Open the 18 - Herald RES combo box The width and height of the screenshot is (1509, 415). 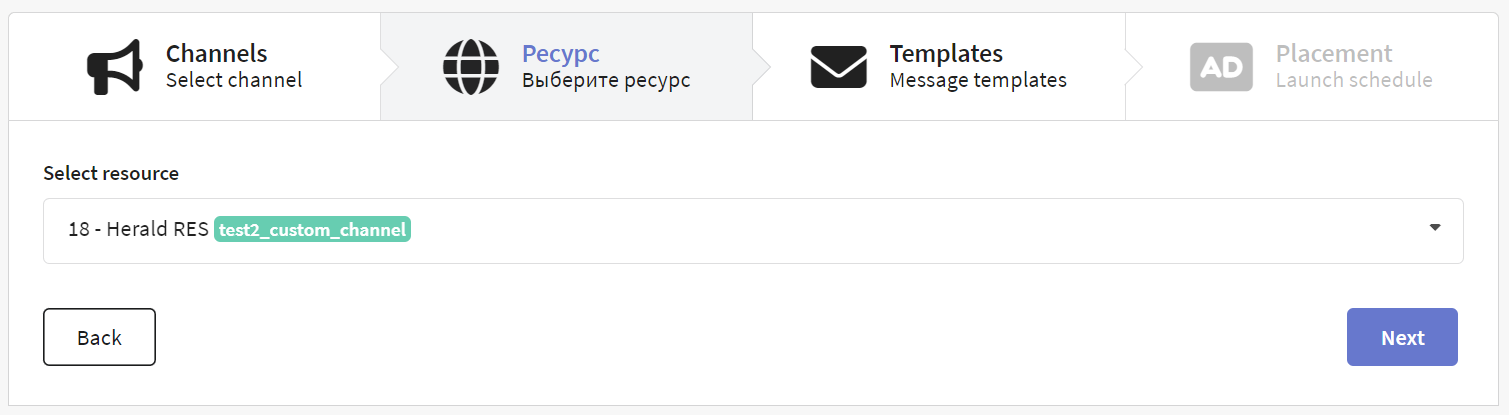[753, 231]
